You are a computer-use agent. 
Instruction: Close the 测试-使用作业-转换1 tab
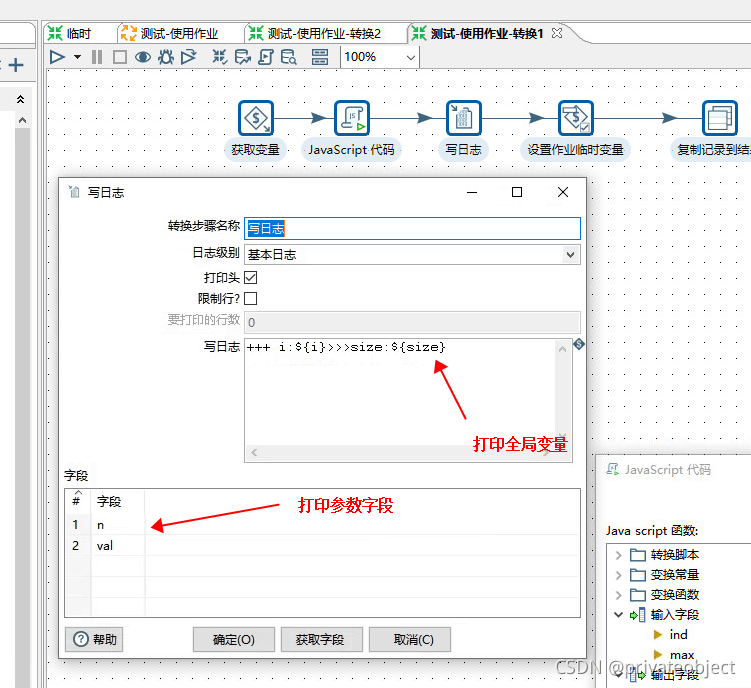click(x=557, y=33)
